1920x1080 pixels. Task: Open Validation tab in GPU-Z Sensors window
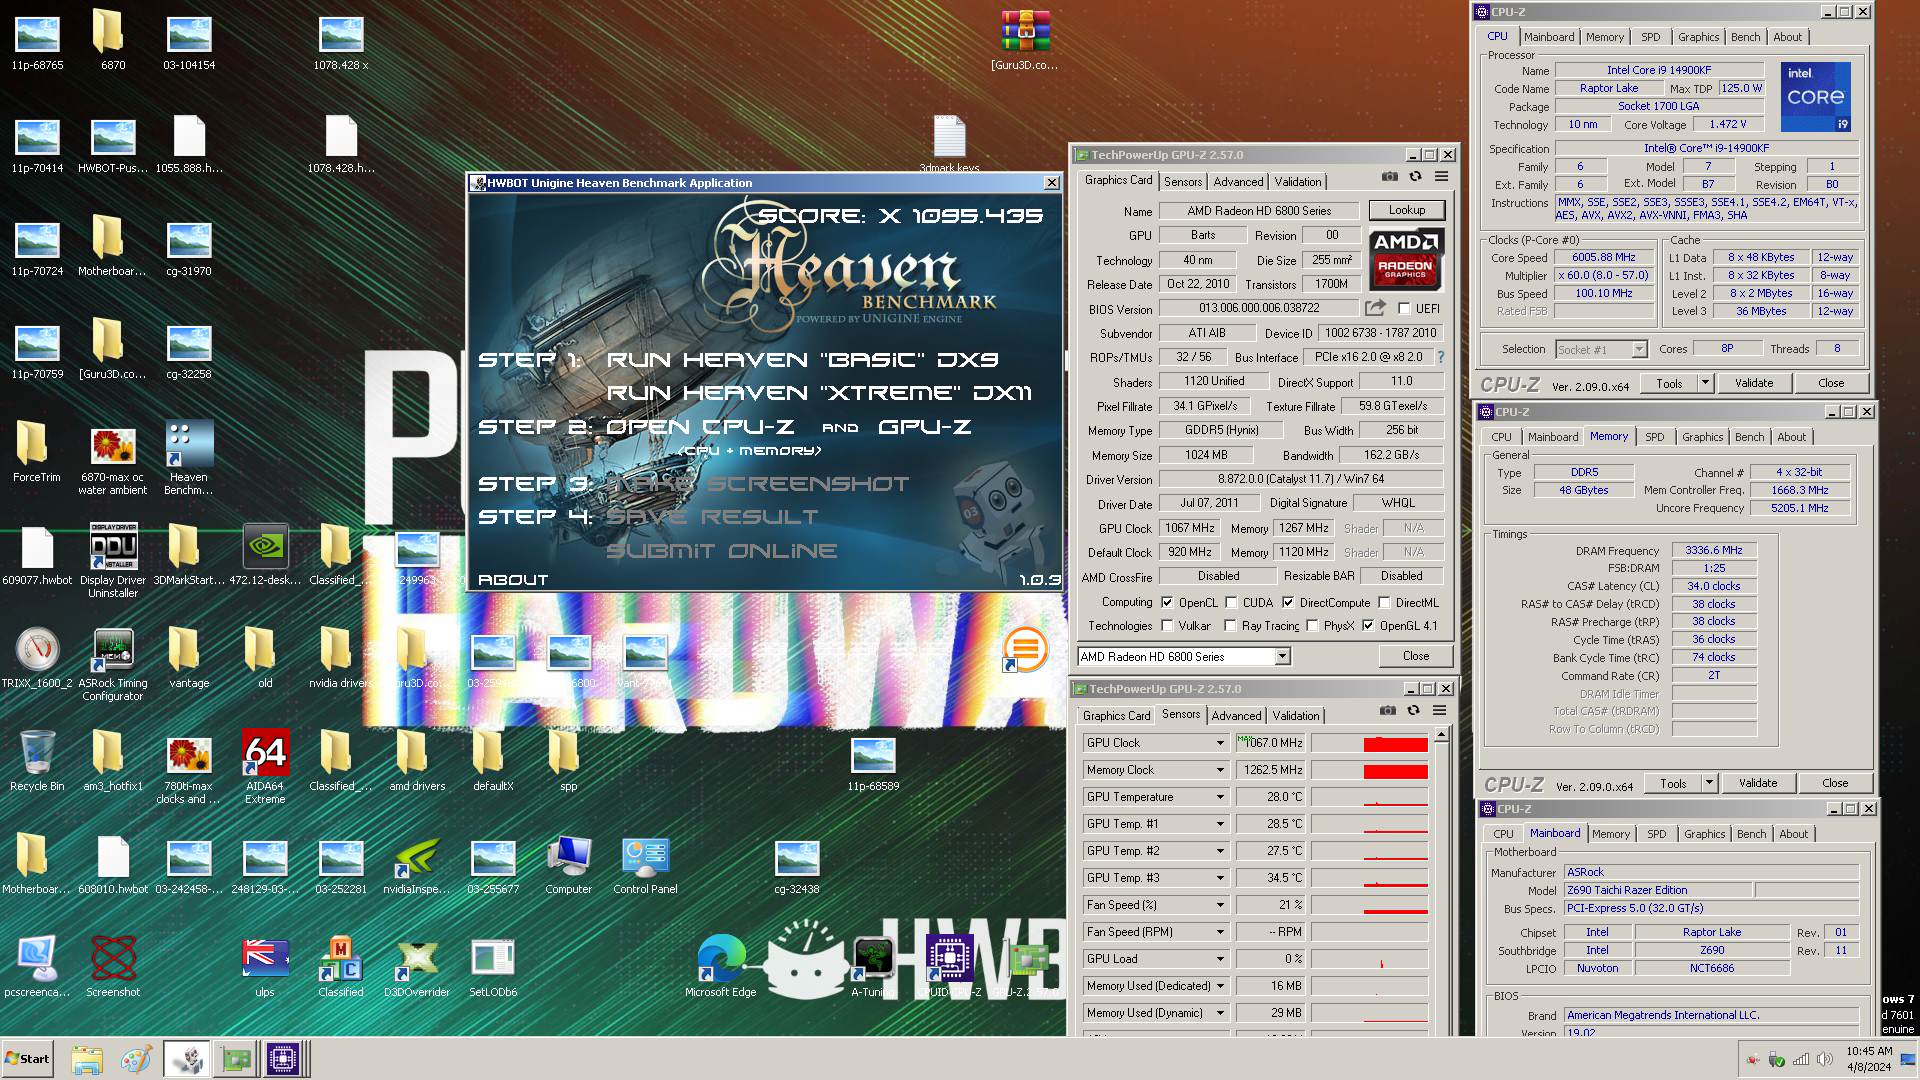click(x=1296, y=716)
